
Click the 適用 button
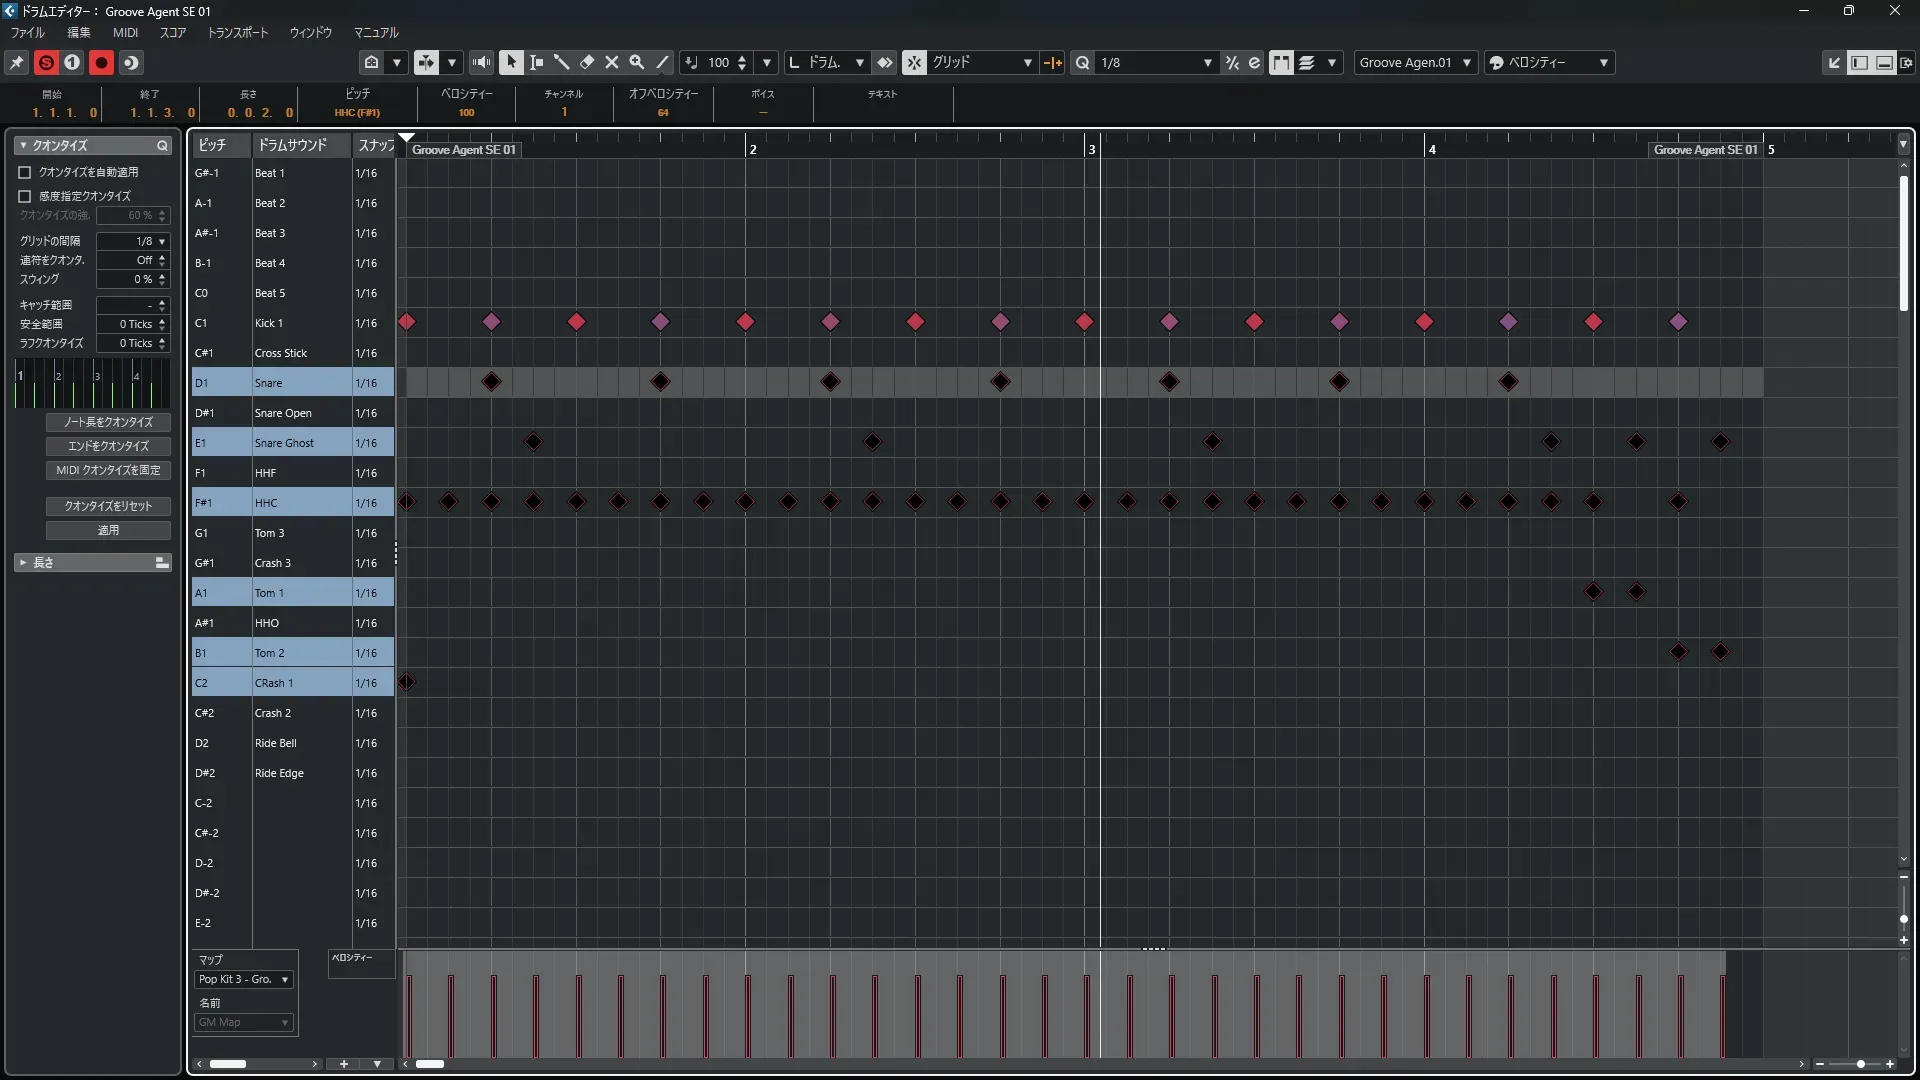coord(108,530)
